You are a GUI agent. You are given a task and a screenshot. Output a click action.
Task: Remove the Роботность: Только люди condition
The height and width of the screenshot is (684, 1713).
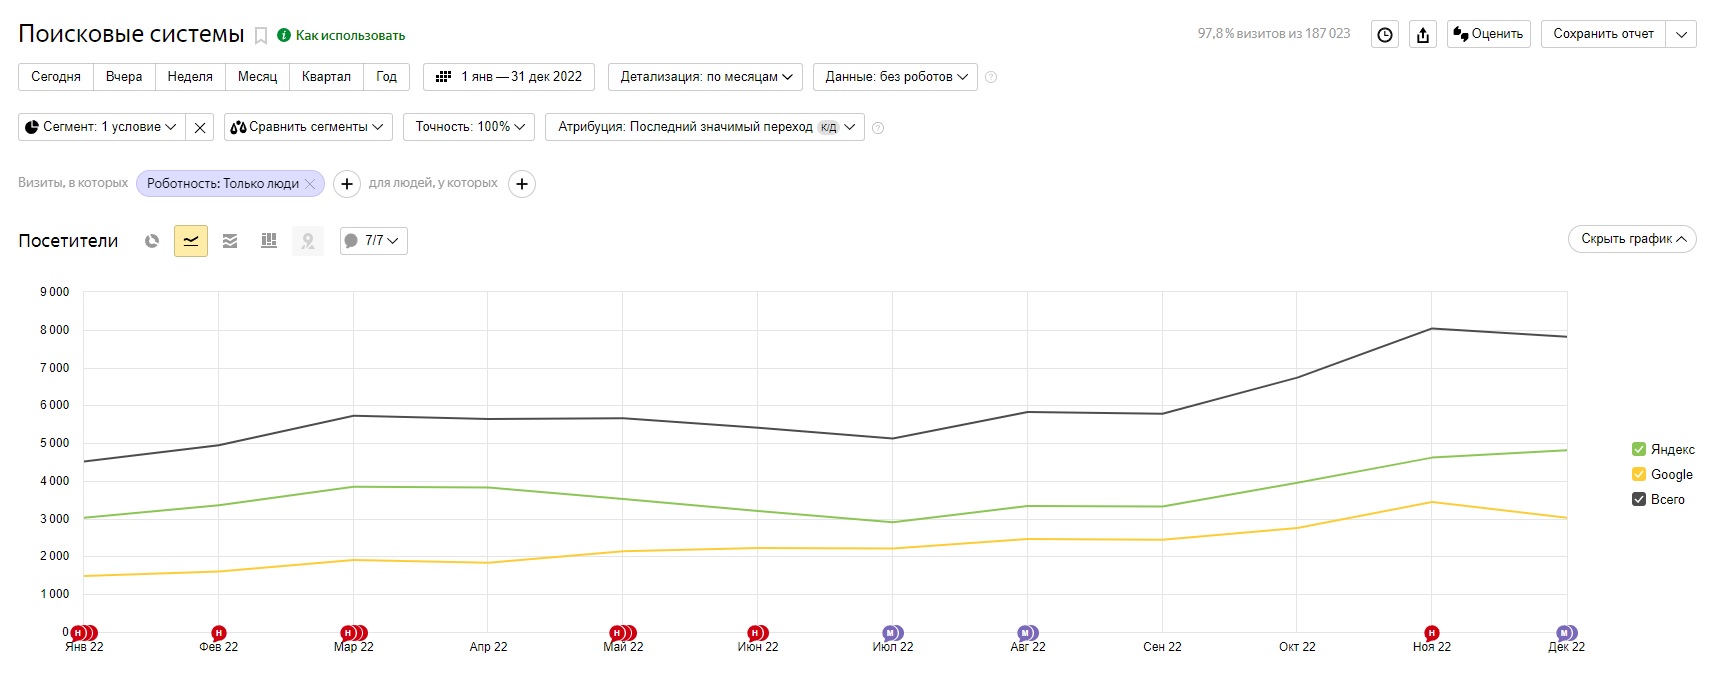(x=310, y=184)
